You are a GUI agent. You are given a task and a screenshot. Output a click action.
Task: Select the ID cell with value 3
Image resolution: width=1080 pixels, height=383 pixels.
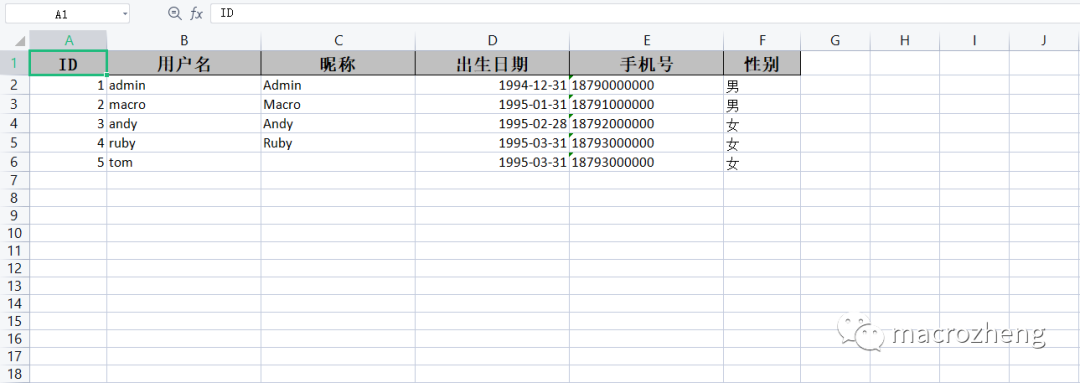pyautogui.click(x=68, y=124)
